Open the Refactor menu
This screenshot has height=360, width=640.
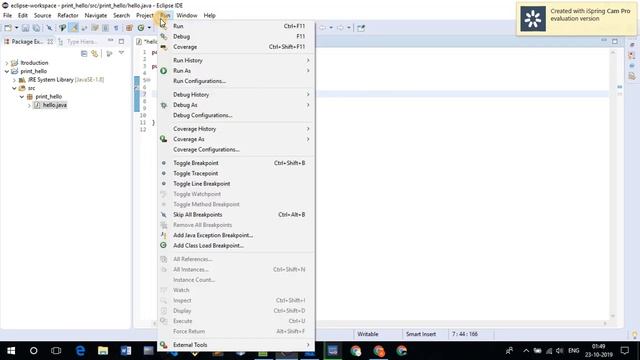coord(68,16)
